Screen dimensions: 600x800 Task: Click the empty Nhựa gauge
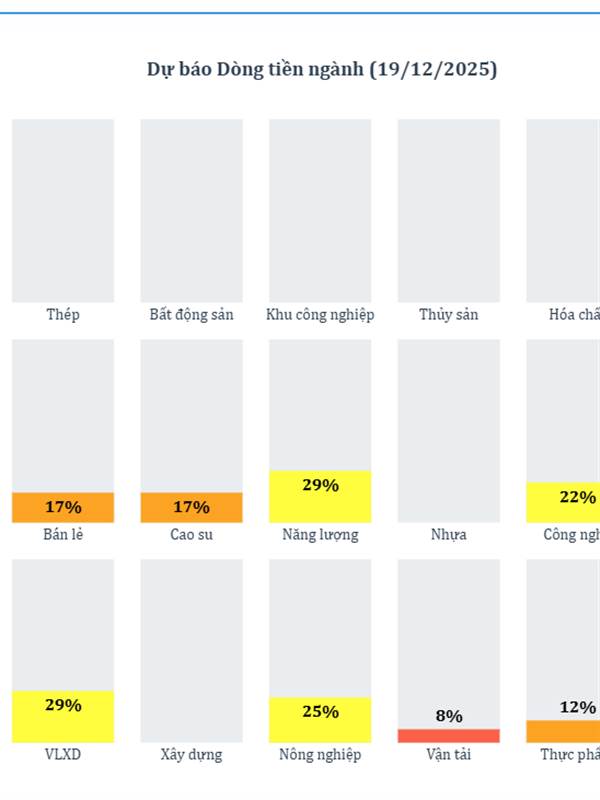pyautogui.click(x=448, y=431)
